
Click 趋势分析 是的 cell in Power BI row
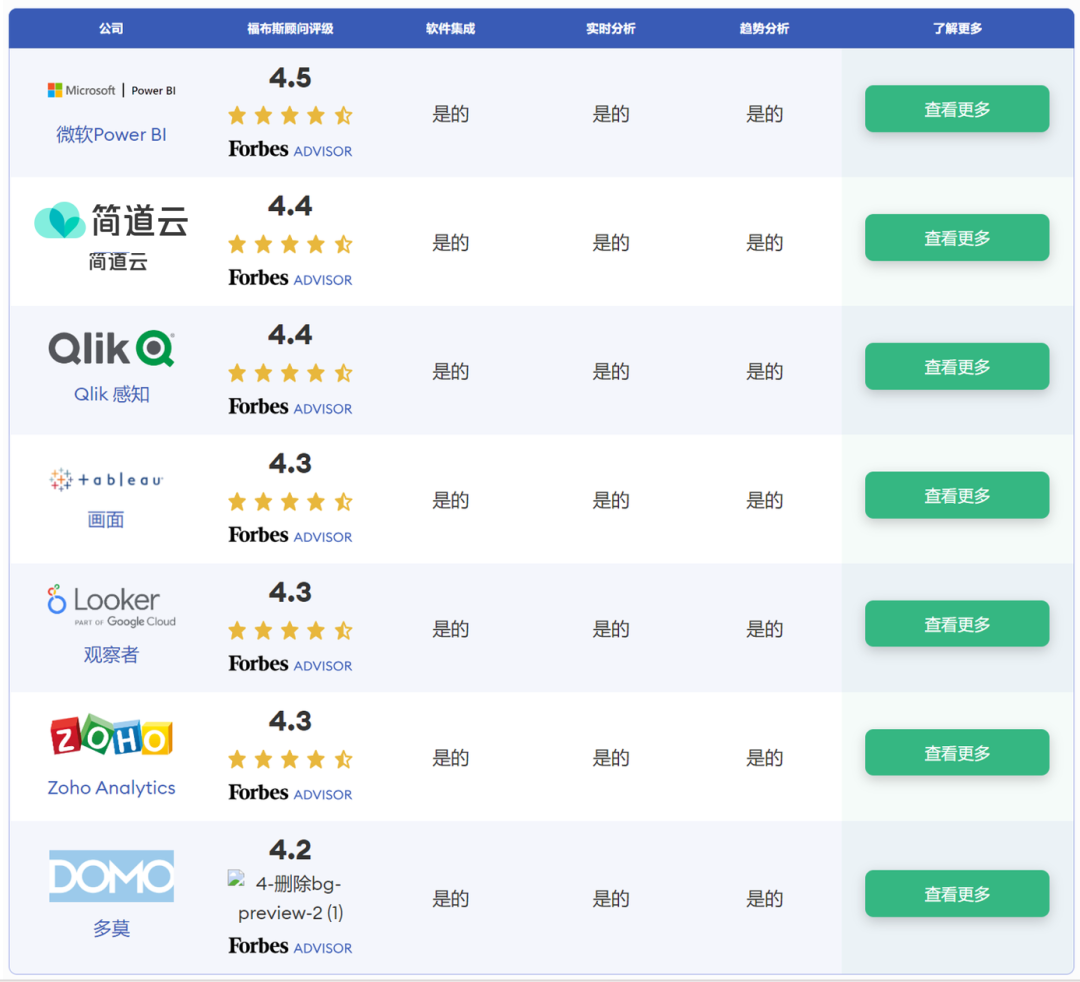(765, 114)
